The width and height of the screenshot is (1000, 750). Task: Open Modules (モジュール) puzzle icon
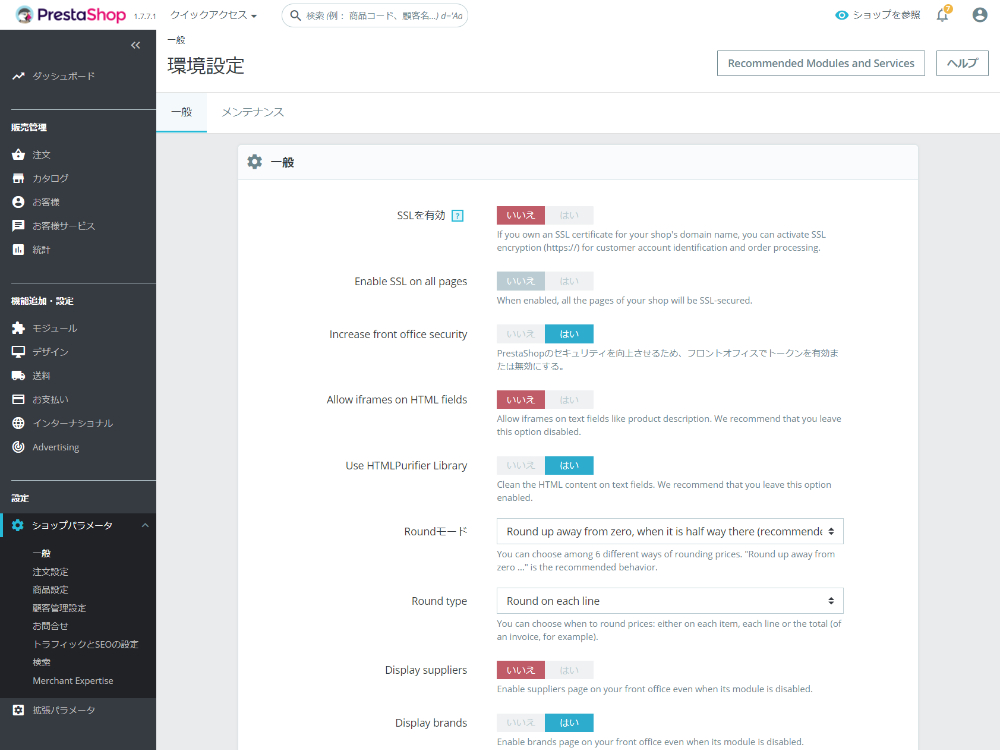[x=18, y=328]
